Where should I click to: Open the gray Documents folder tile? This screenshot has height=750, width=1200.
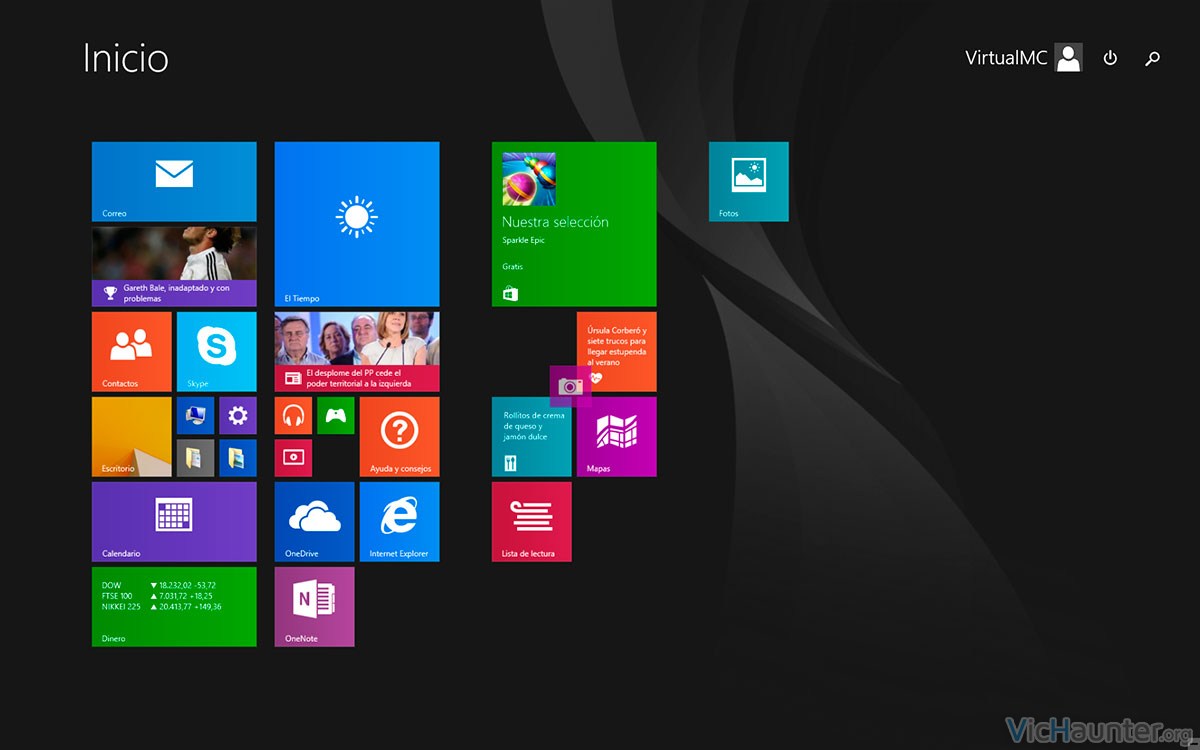[195, 458]
